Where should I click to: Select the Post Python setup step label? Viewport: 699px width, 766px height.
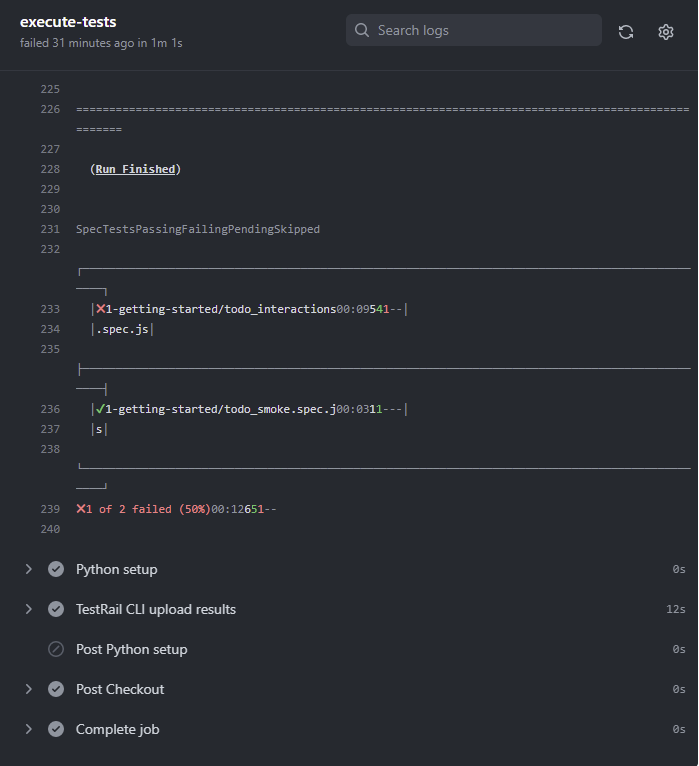131,649
